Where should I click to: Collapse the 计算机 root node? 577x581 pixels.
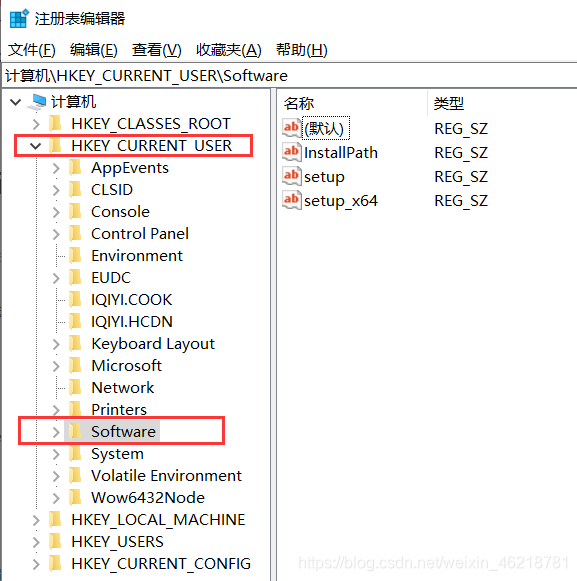click(16, 102)
